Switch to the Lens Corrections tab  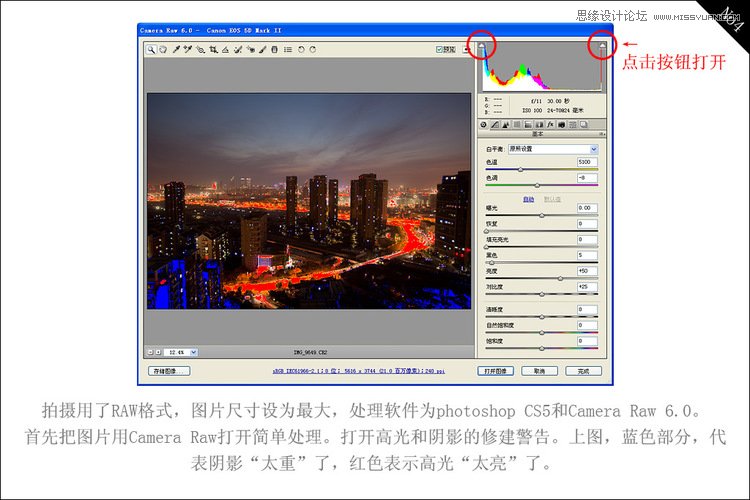click(x=539, y=124)
